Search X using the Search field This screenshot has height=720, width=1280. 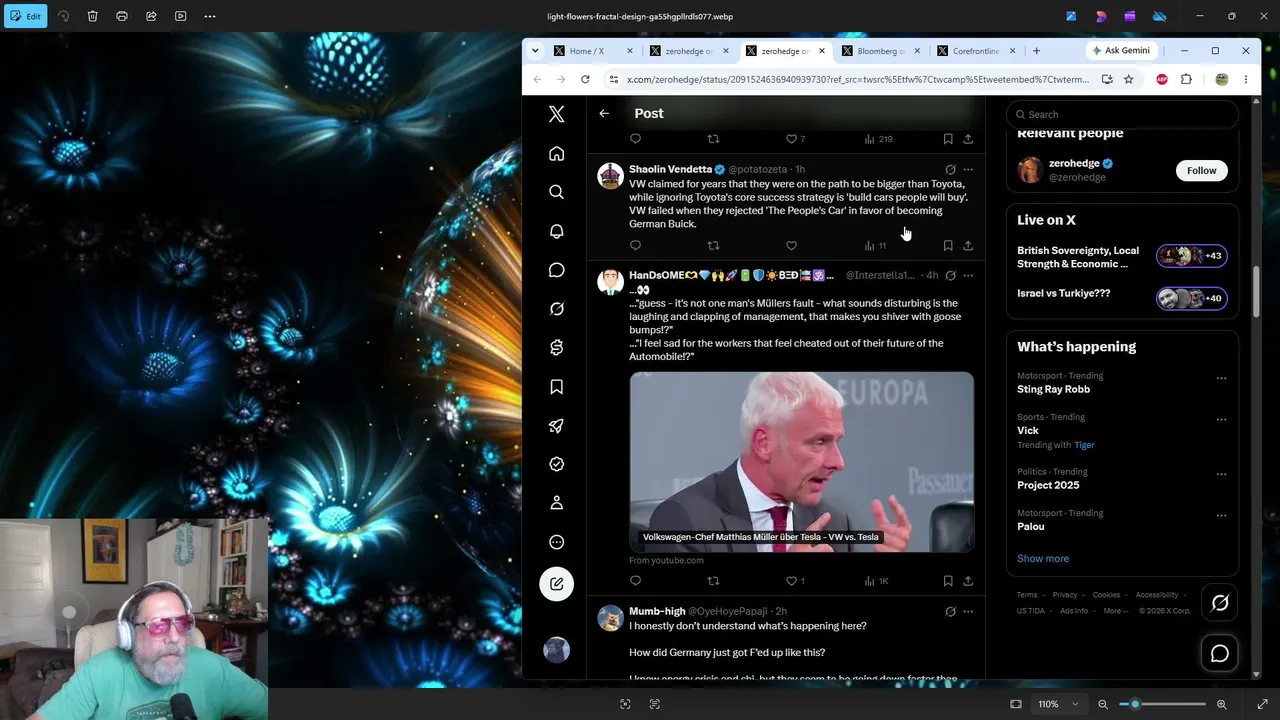tap(1122, 114)
